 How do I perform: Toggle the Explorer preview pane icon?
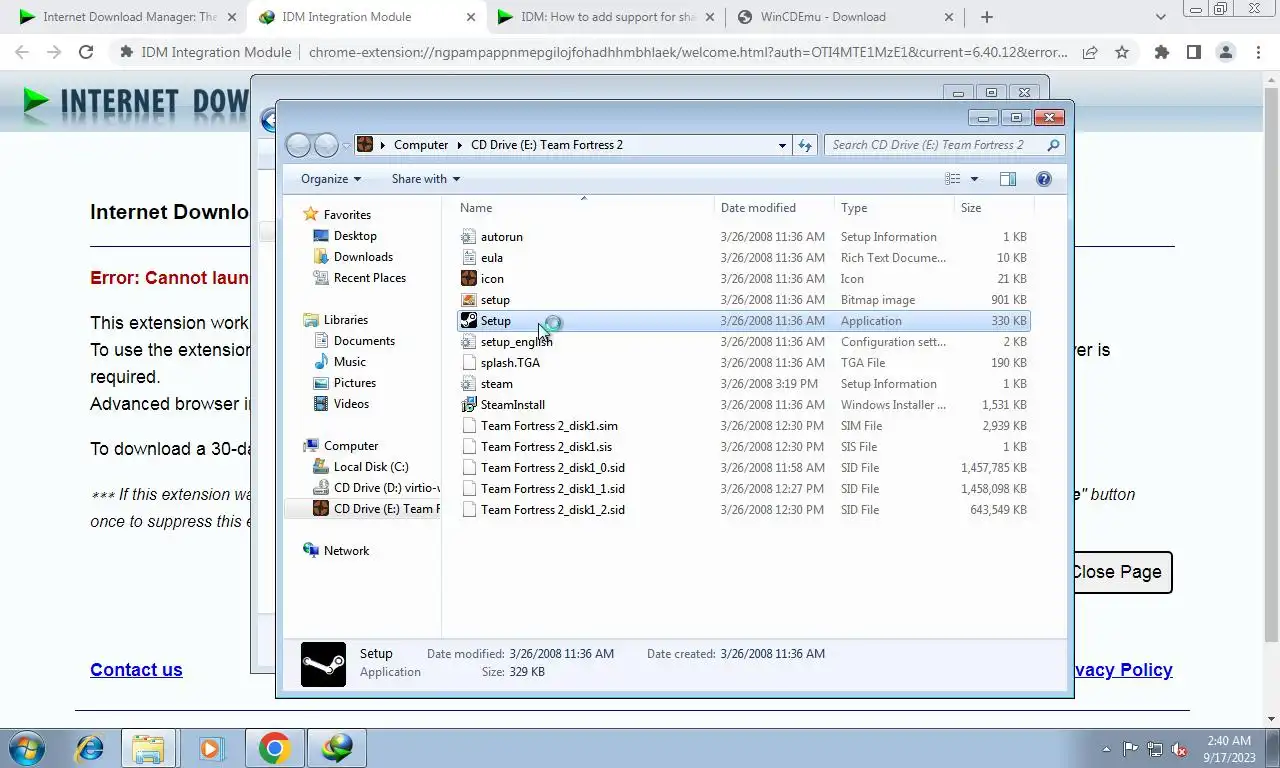pos(1008,179)
